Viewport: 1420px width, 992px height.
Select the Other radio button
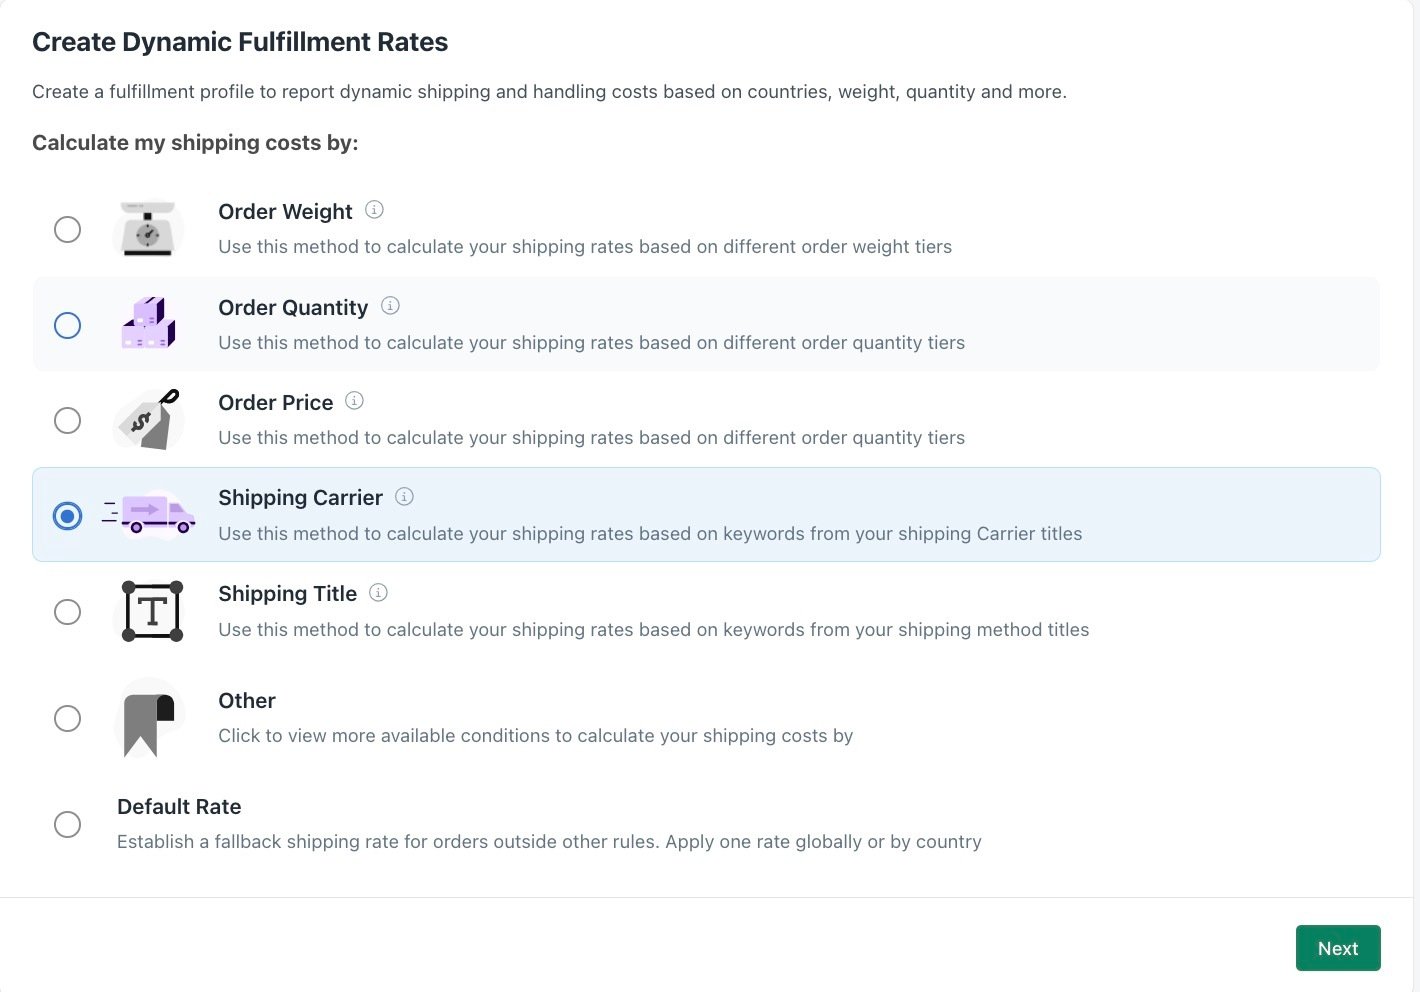coord(67,718)
